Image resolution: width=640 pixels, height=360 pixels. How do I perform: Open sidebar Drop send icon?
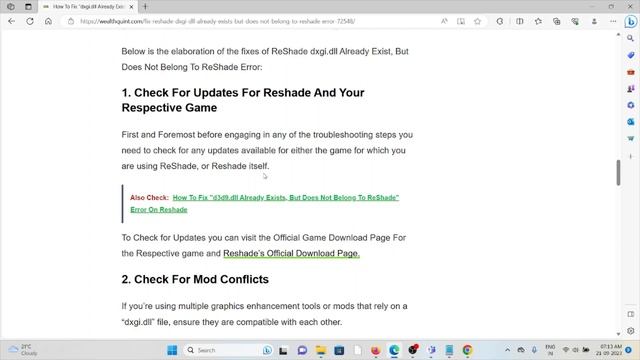tap(631, 139)
